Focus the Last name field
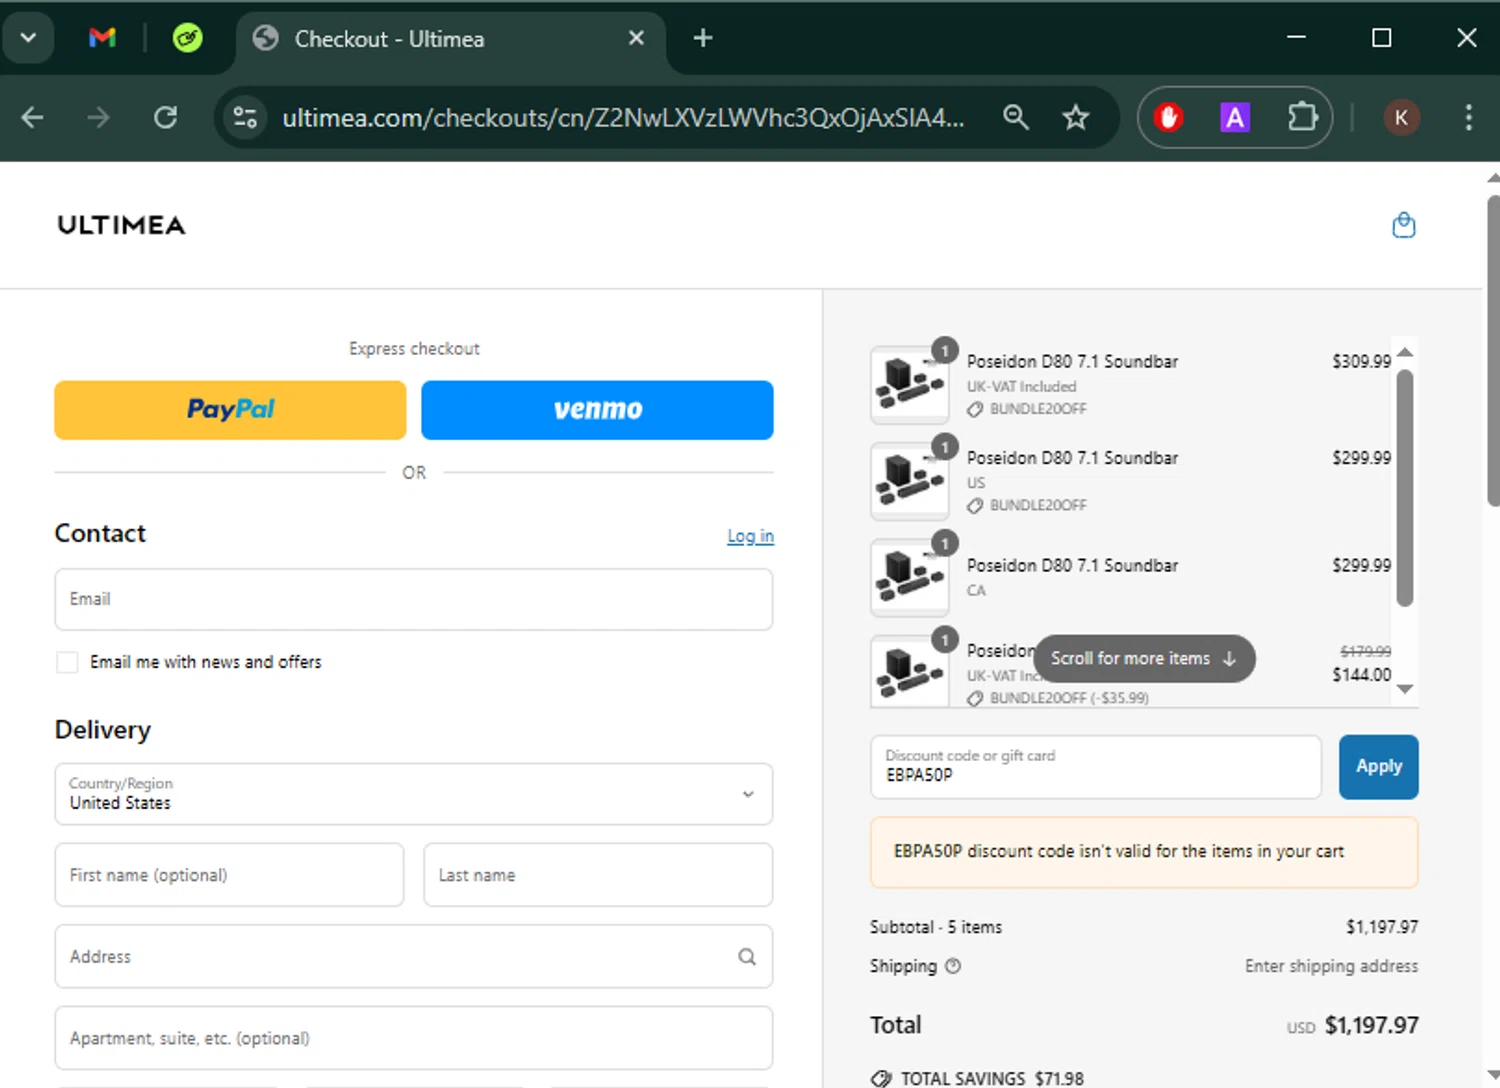 (x=598, y=875)
